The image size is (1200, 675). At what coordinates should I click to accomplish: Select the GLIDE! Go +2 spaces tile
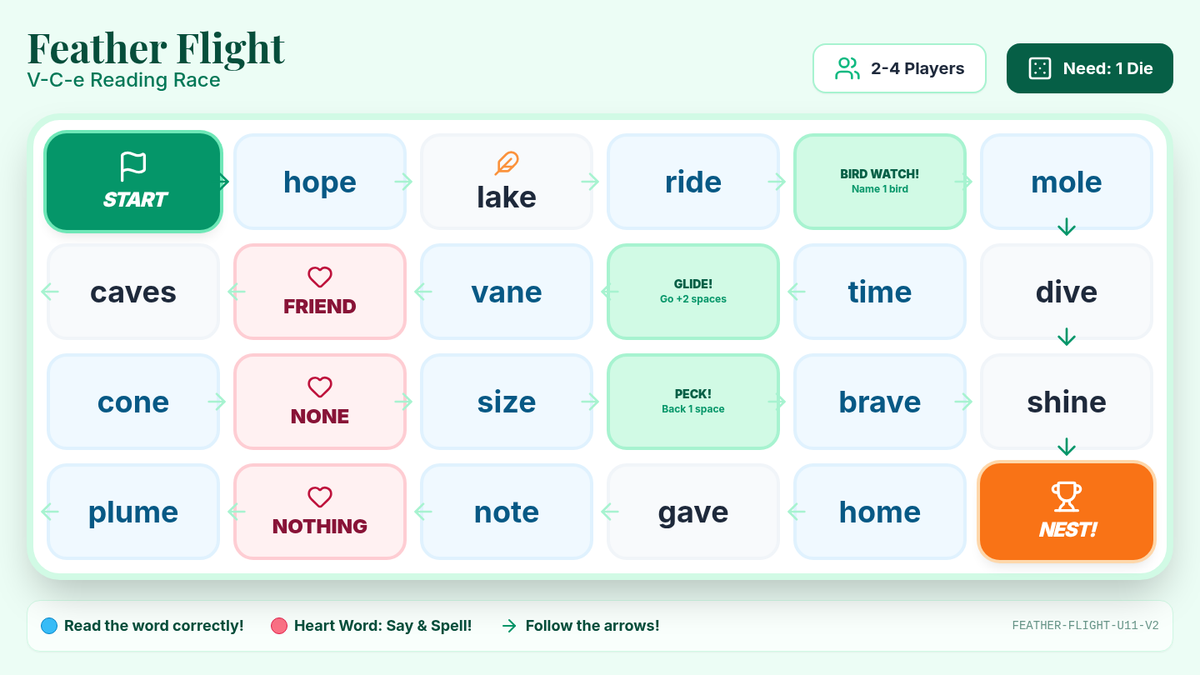click(692, 291)
